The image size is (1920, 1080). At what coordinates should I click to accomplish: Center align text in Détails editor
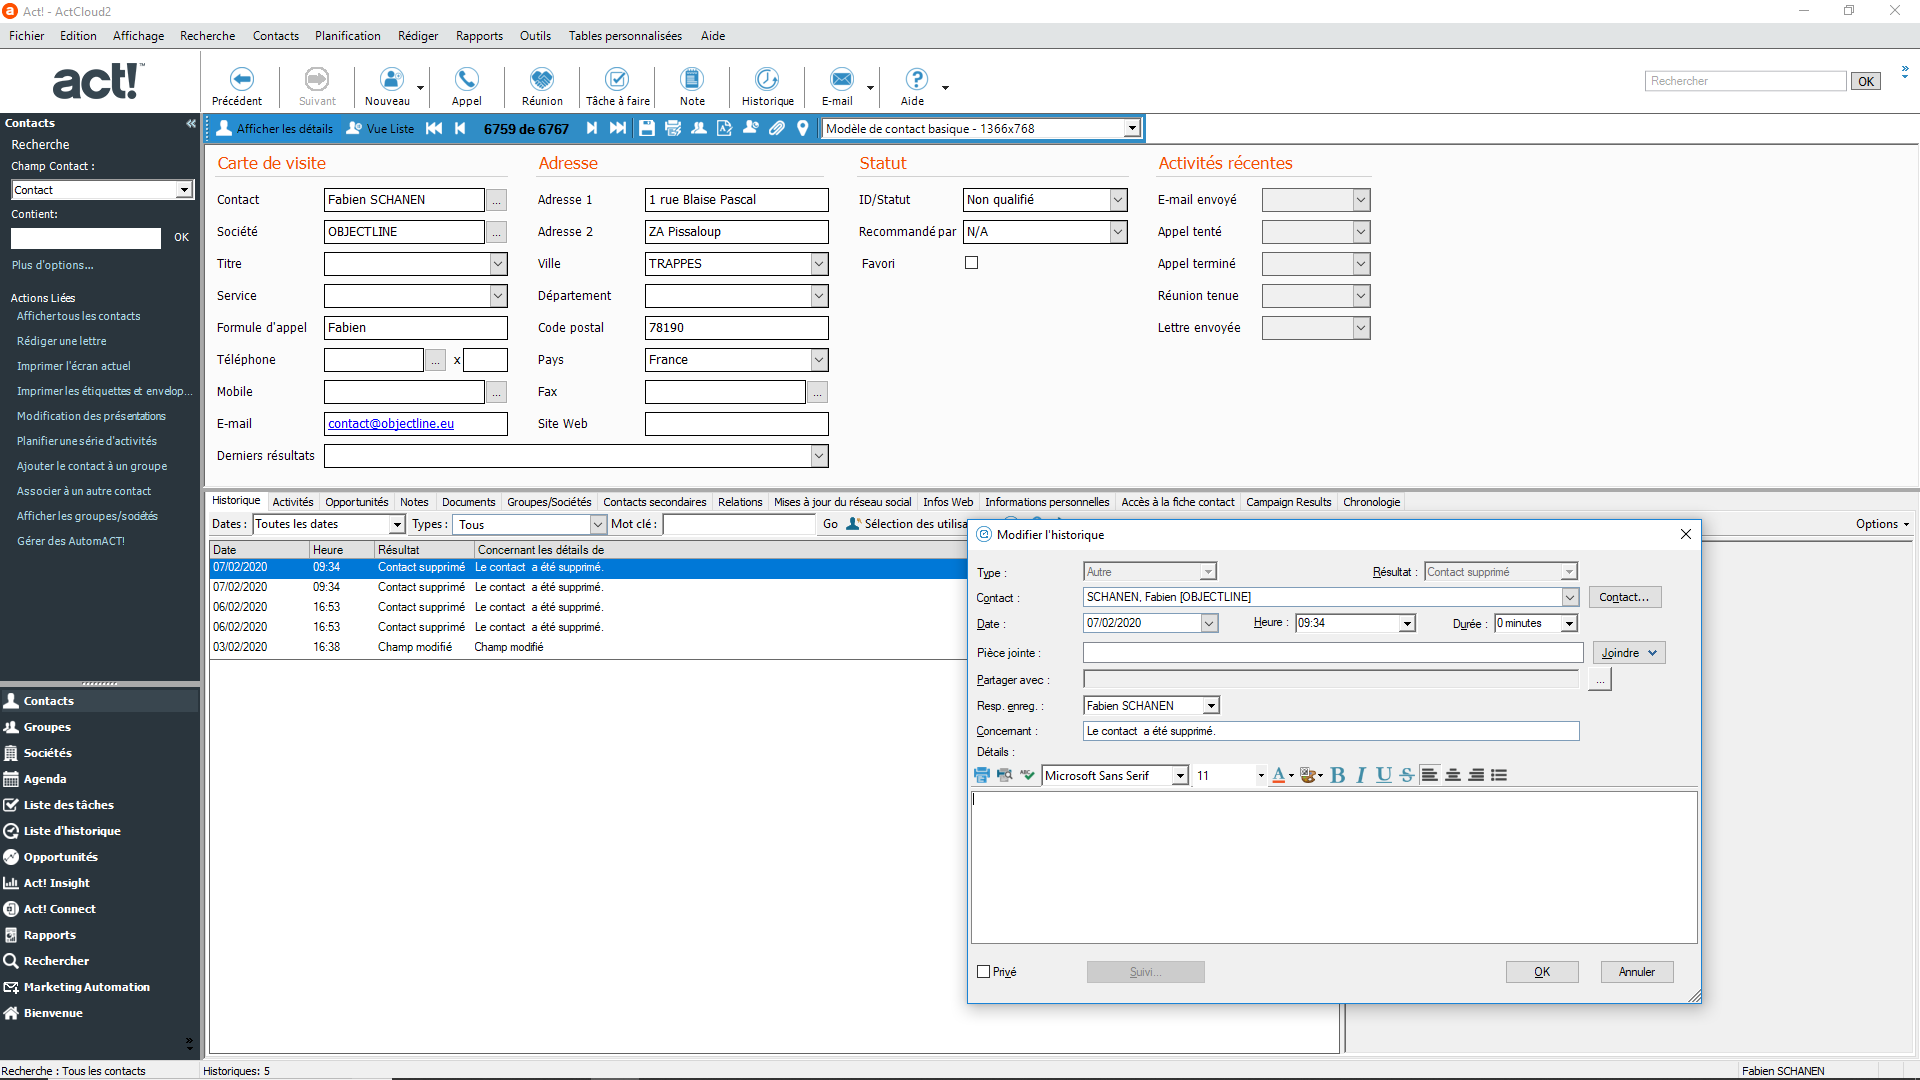point(1453,775)
